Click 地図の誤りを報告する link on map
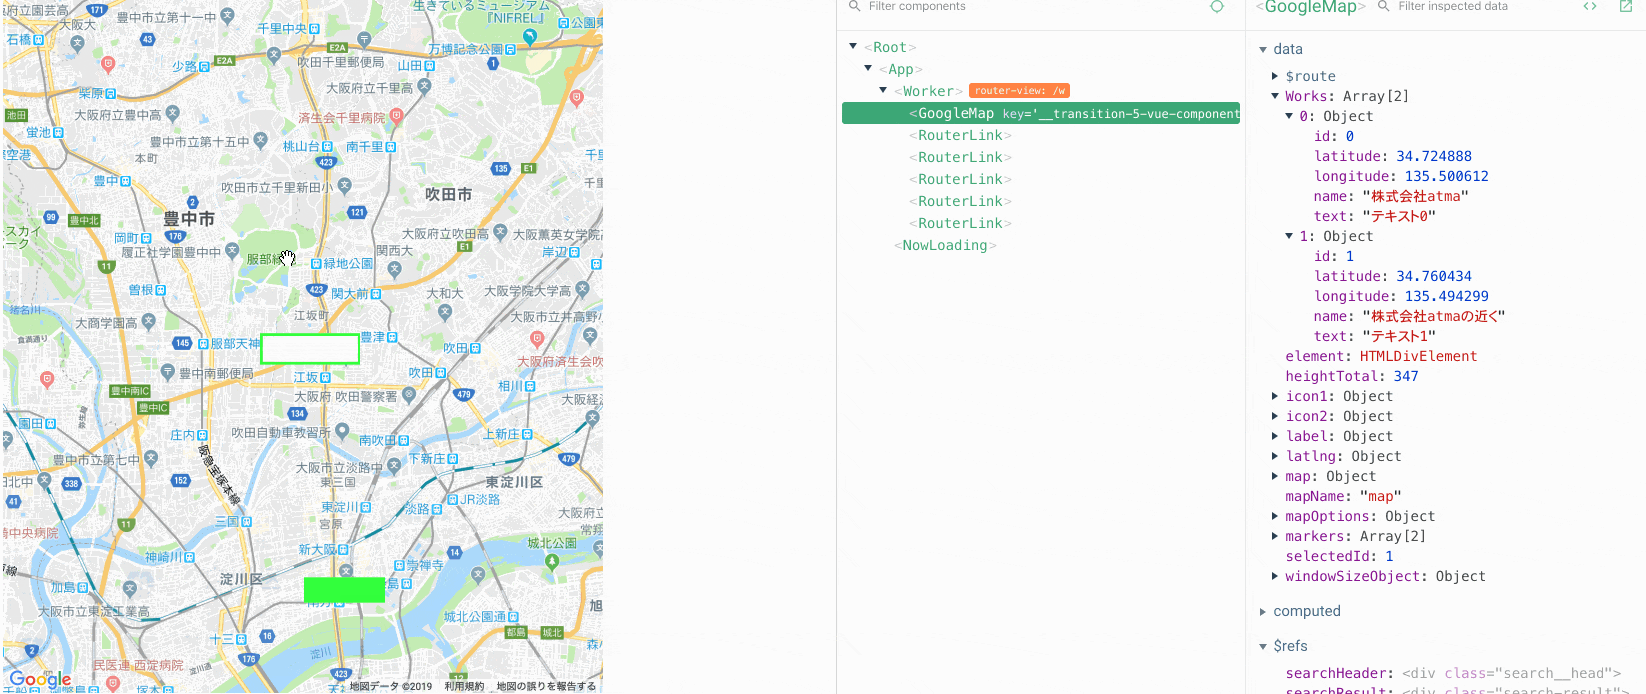The height and width of the screenshot is (694, 1646). pos(546,686)
